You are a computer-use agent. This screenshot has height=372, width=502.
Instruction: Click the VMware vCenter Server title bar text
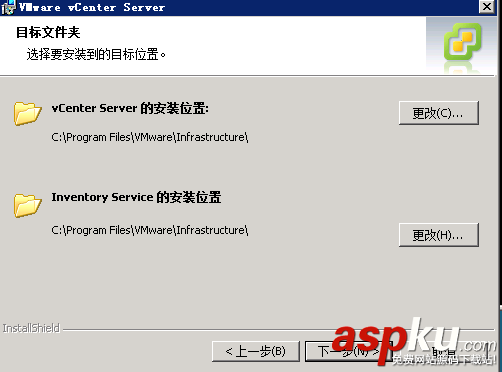click(x=92, y=7)
